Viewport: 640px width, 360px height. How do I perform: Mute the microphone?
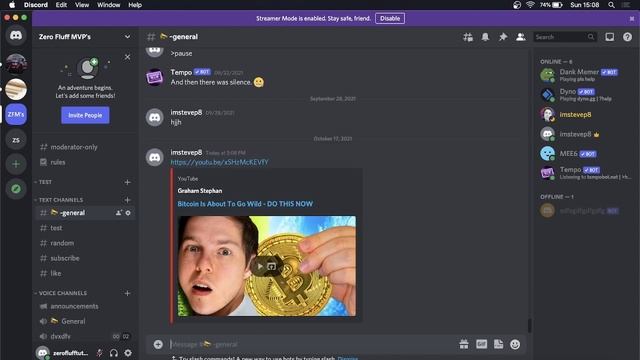[99, 353]
